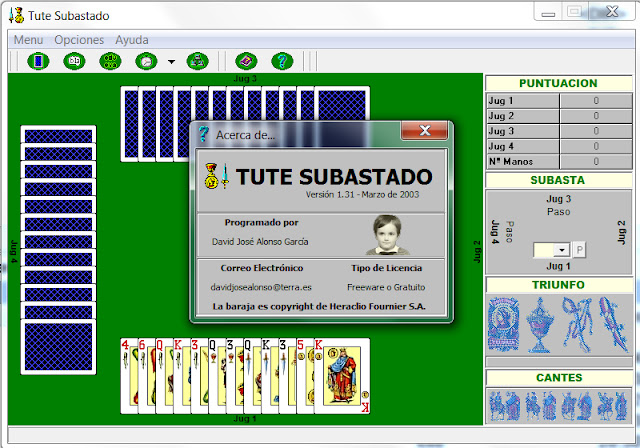This screenshot has height=448, width=640.
Task: Click the 'Versión 1.31 - Marzo de 2003' text
Action: (362, 195)
